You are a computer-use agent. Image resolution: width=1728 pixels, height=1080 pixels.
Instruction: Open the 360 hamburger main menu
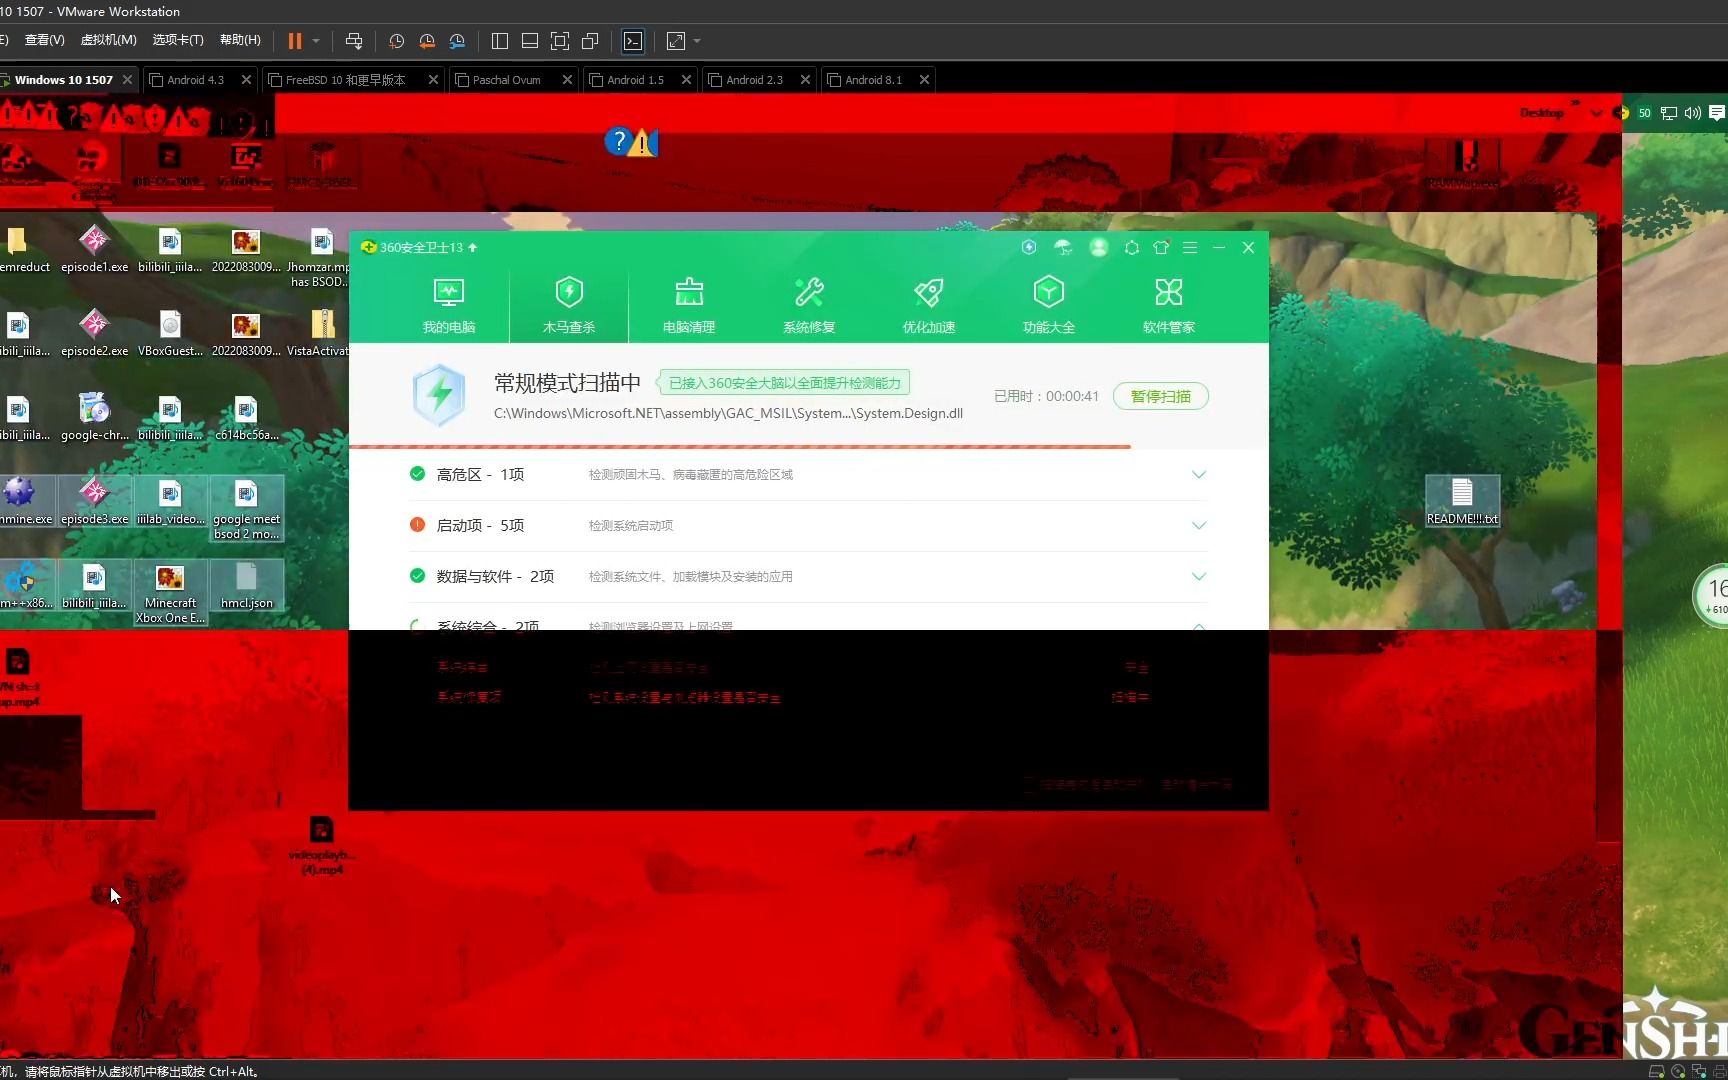pyautogui.click(x=1190, y=247)
